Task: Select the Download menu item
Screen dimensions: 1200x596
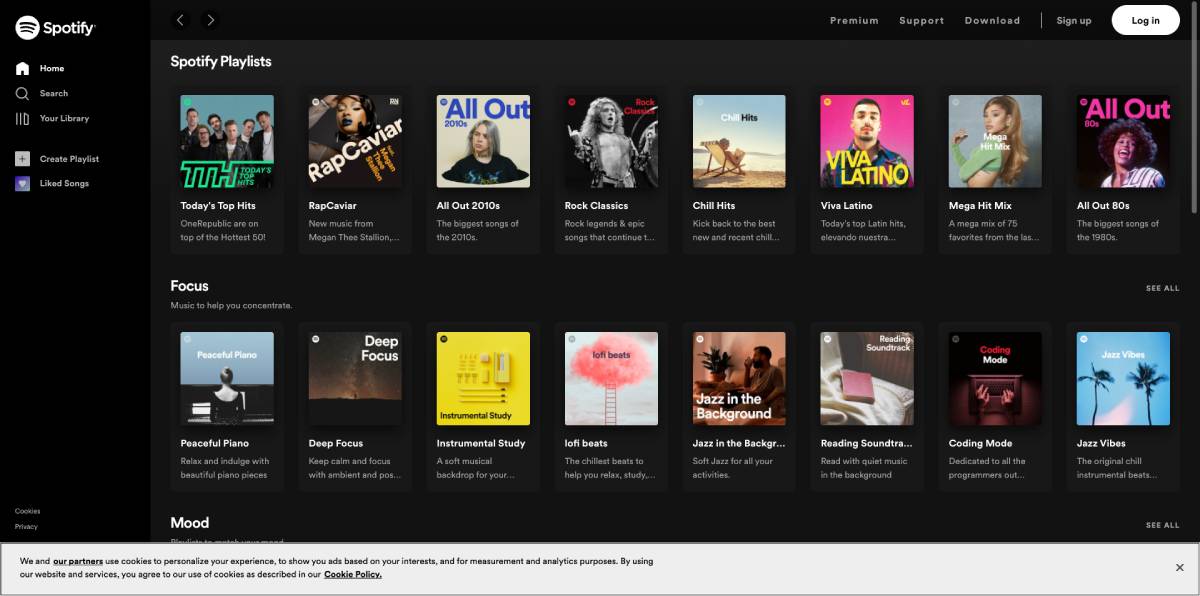Action: coord(992,21)
